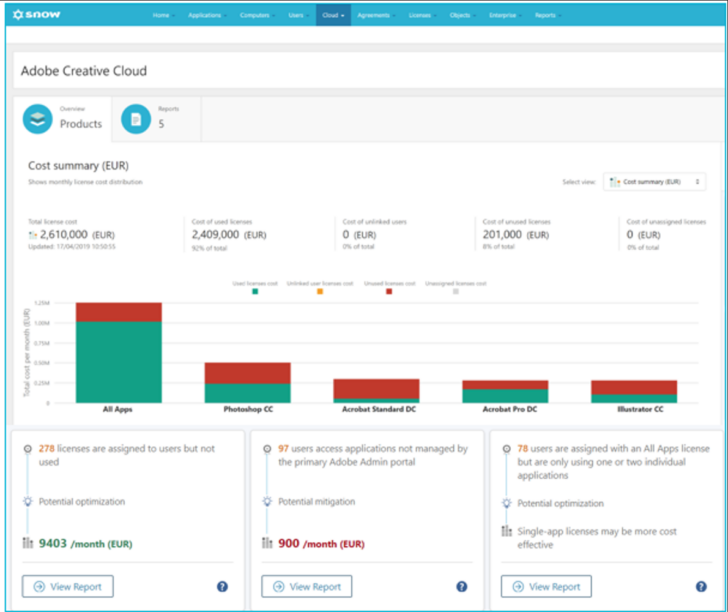Click small chart icon beside total license cost
The image size is (728, 612).
pyautogui.click(x=32, y=235)
